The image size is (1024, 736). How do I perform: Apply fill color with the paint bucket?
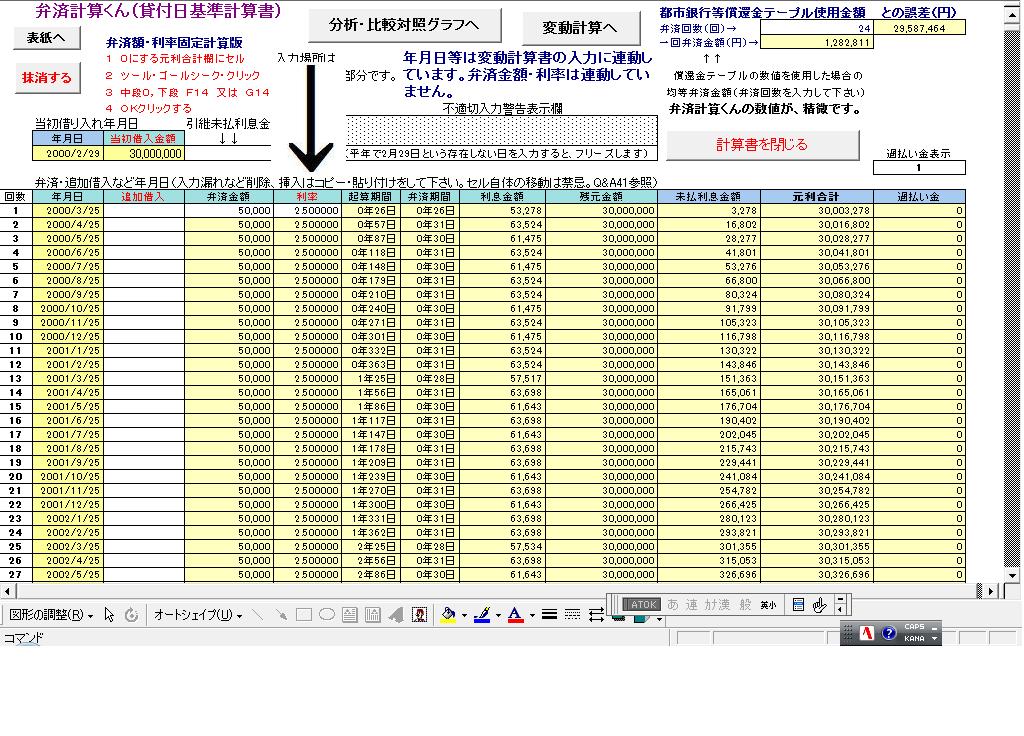click(x=448, y=615)
